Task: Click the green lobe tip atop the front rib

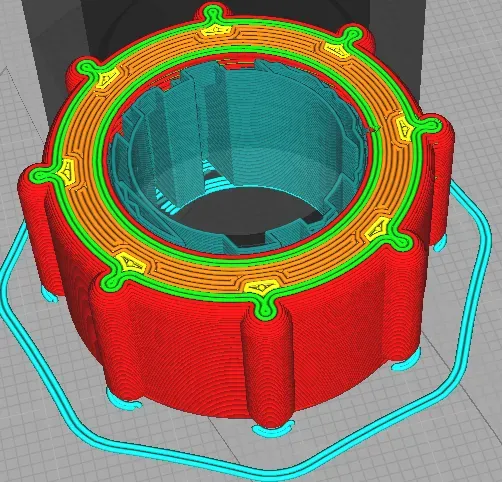Action: pos(265,308)
